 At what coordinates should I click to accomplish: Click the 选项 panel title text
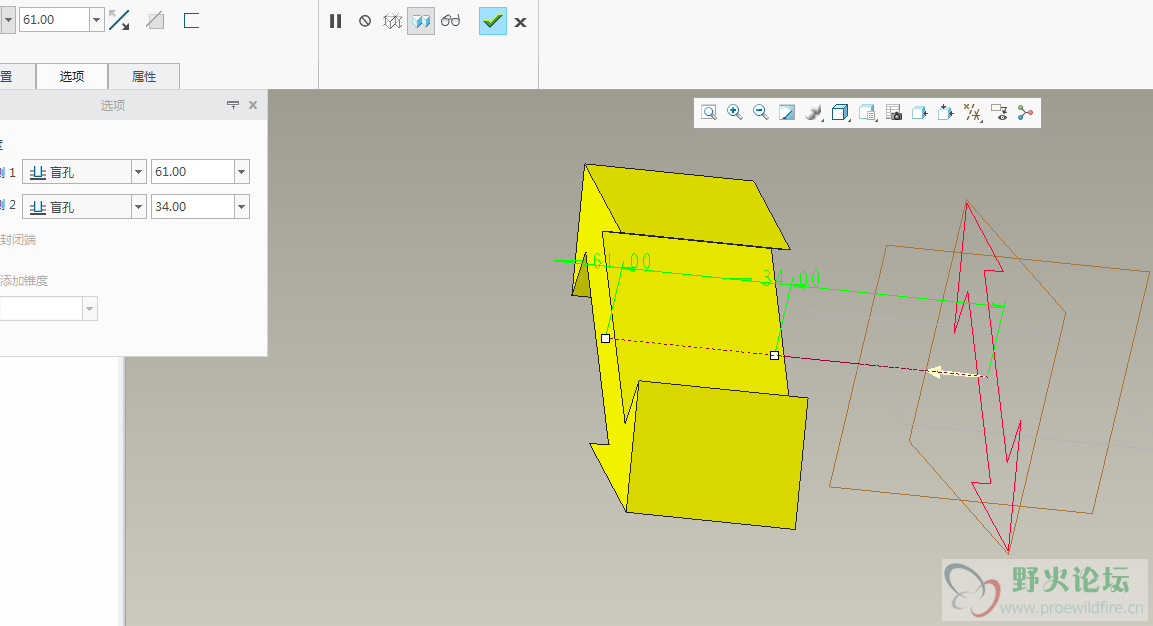(113, 105)
